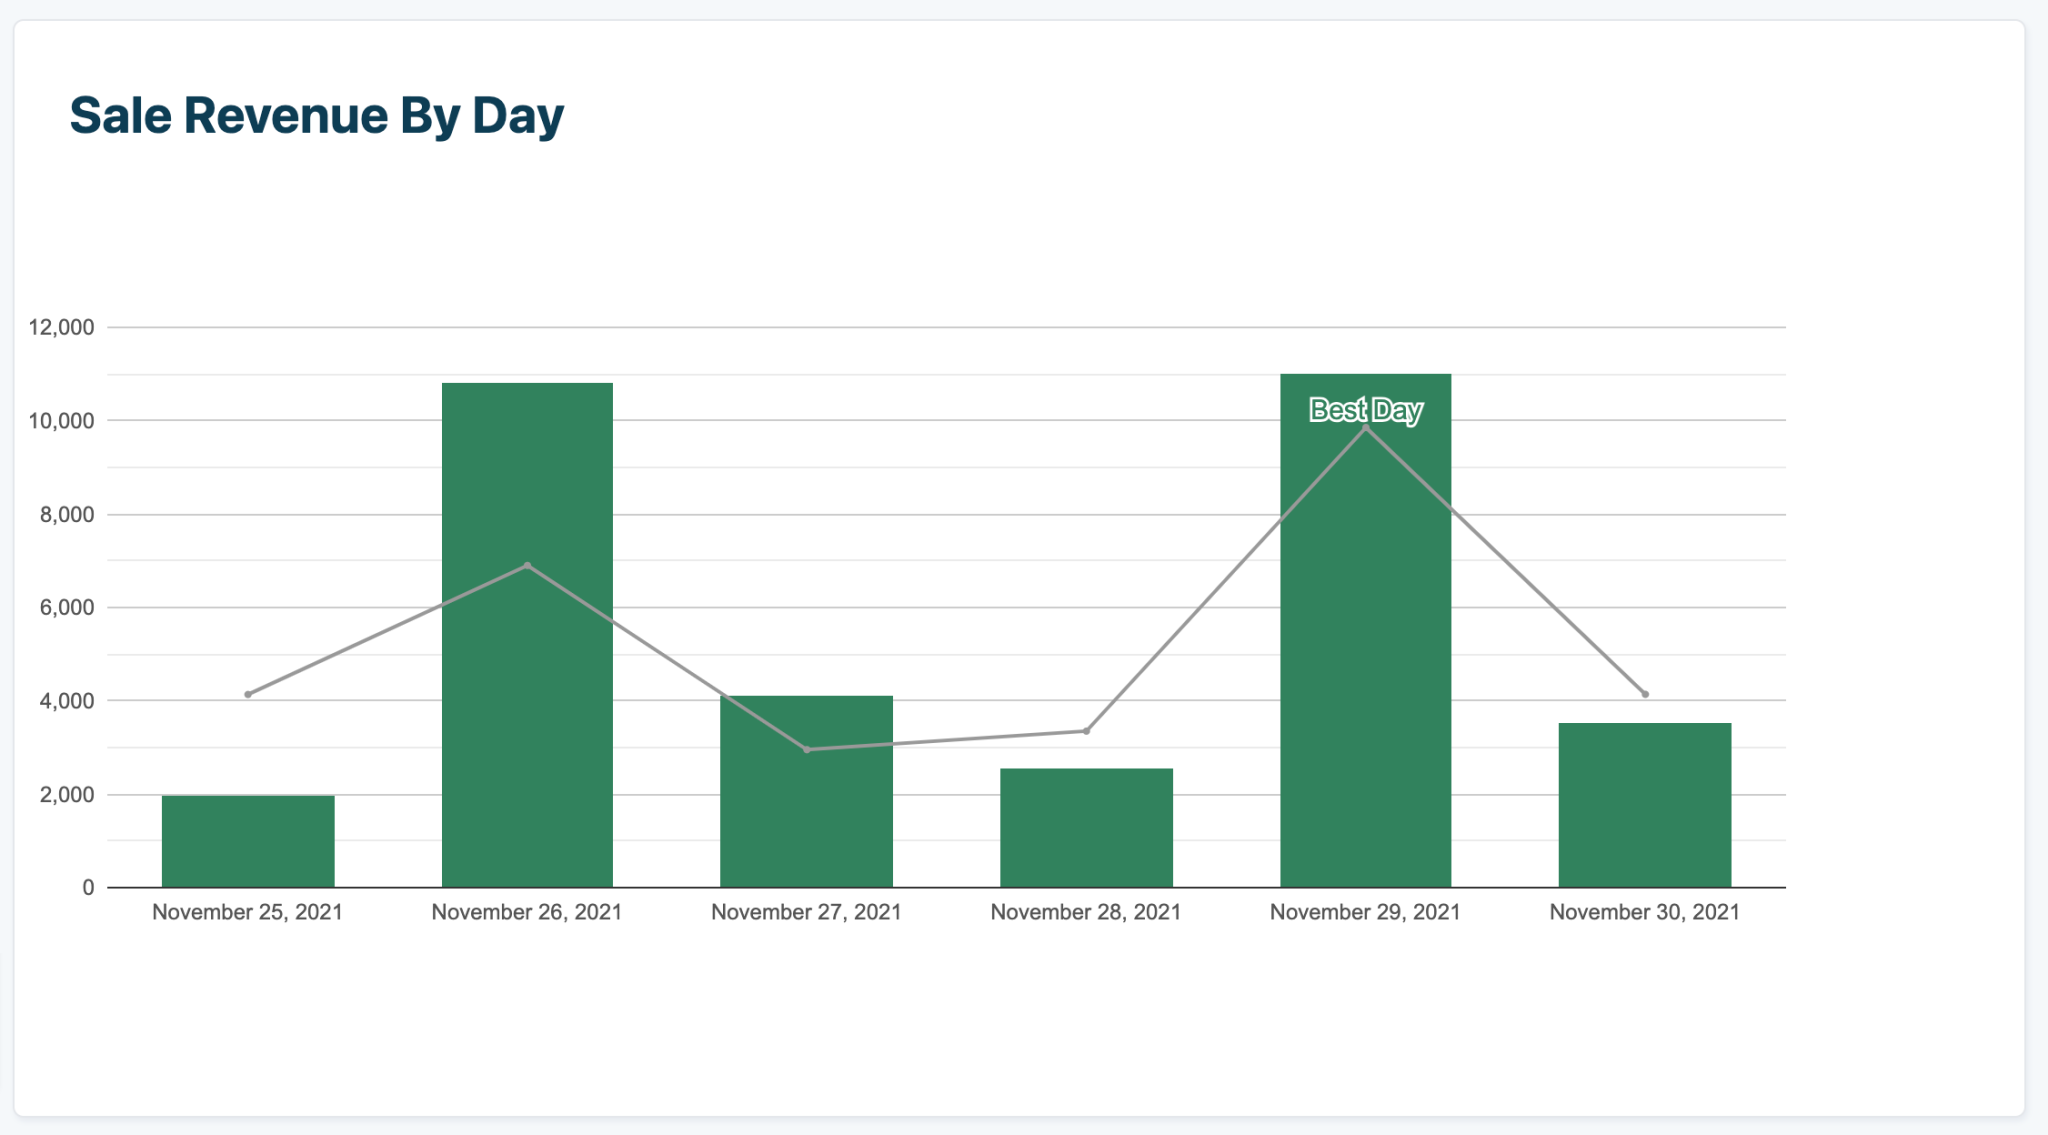
Task: Click the November 30, 2021 bar
Action: [x=1644, y=804]
